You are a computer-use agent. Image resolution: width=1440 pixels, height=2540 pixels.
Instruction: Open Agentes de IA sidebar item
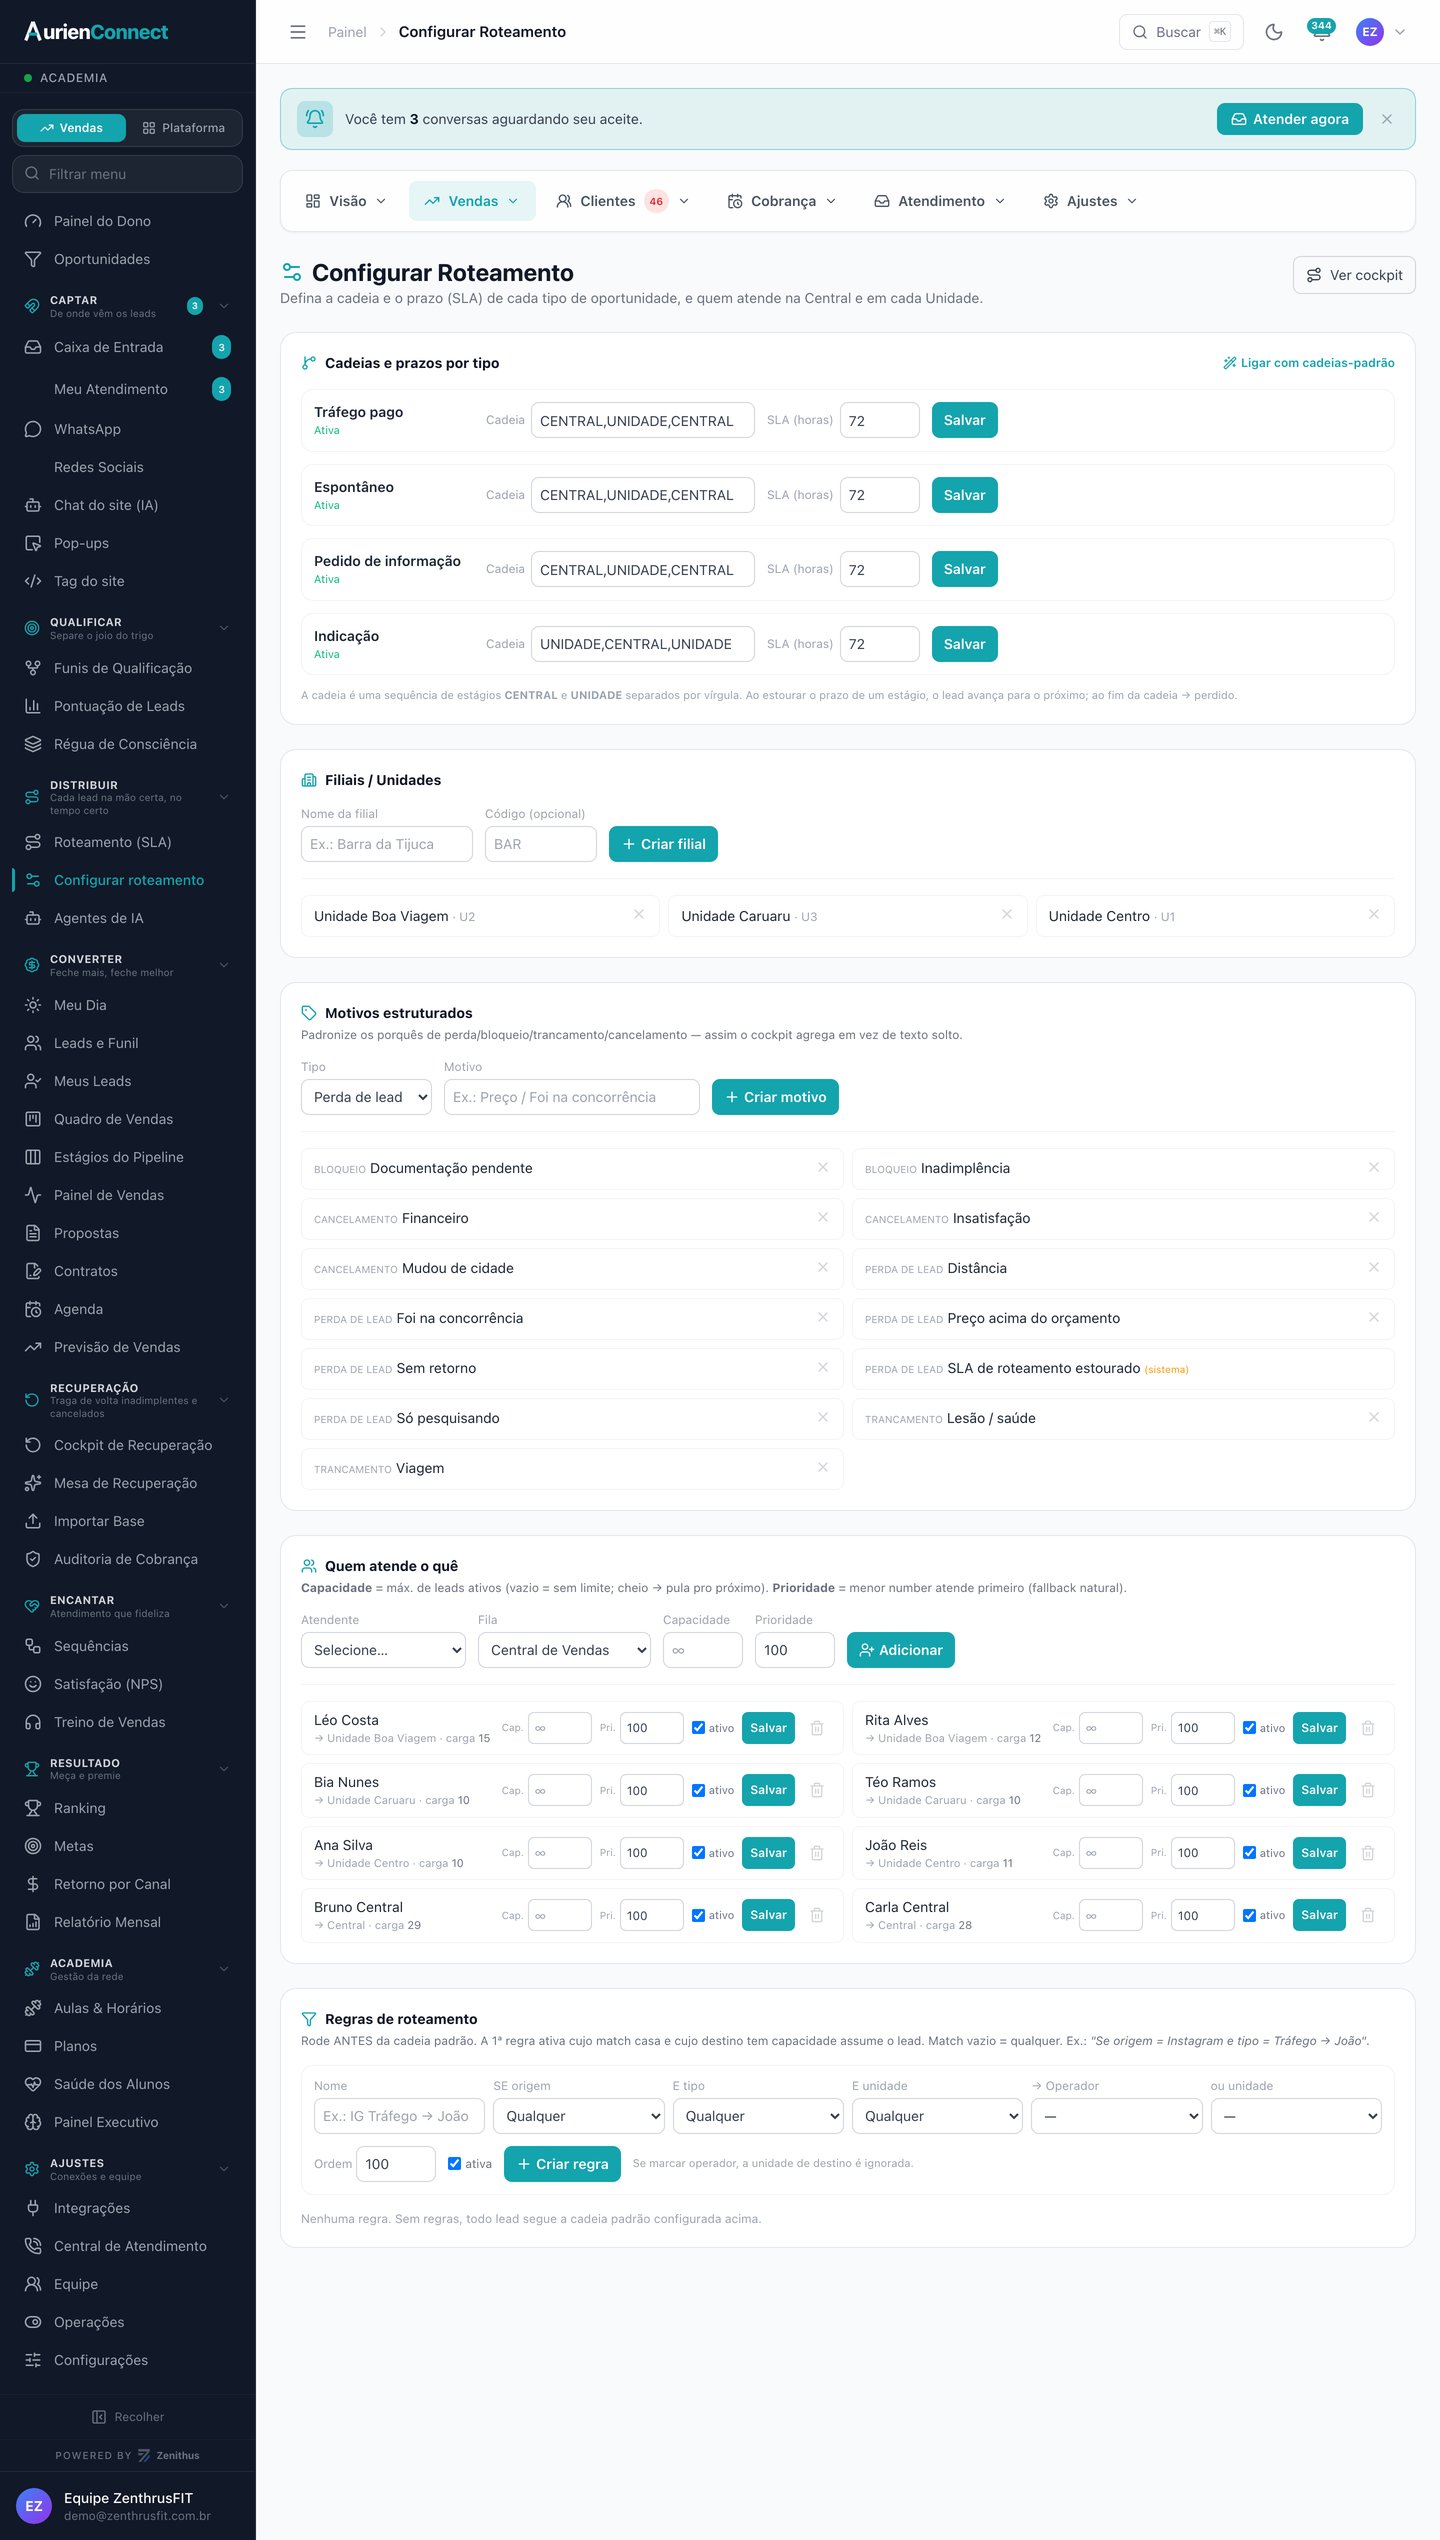pyautogui.click(x=128, y=918)
